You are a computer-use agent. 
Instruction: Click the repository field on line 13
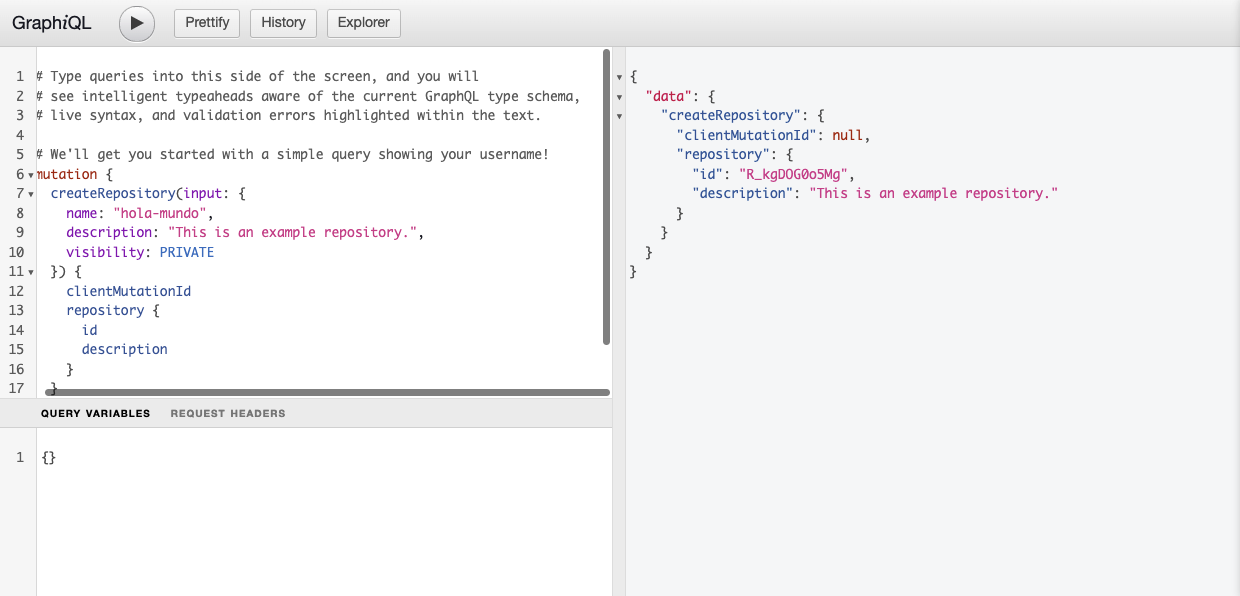click(x=105, y=310)
